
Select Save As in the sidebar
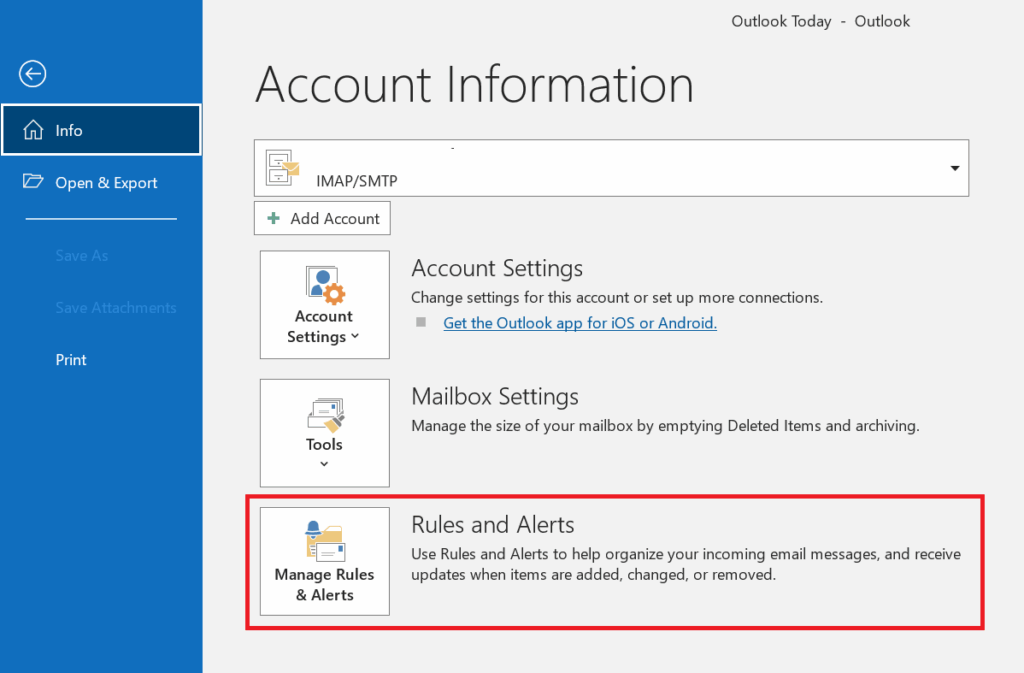(82, 255)
